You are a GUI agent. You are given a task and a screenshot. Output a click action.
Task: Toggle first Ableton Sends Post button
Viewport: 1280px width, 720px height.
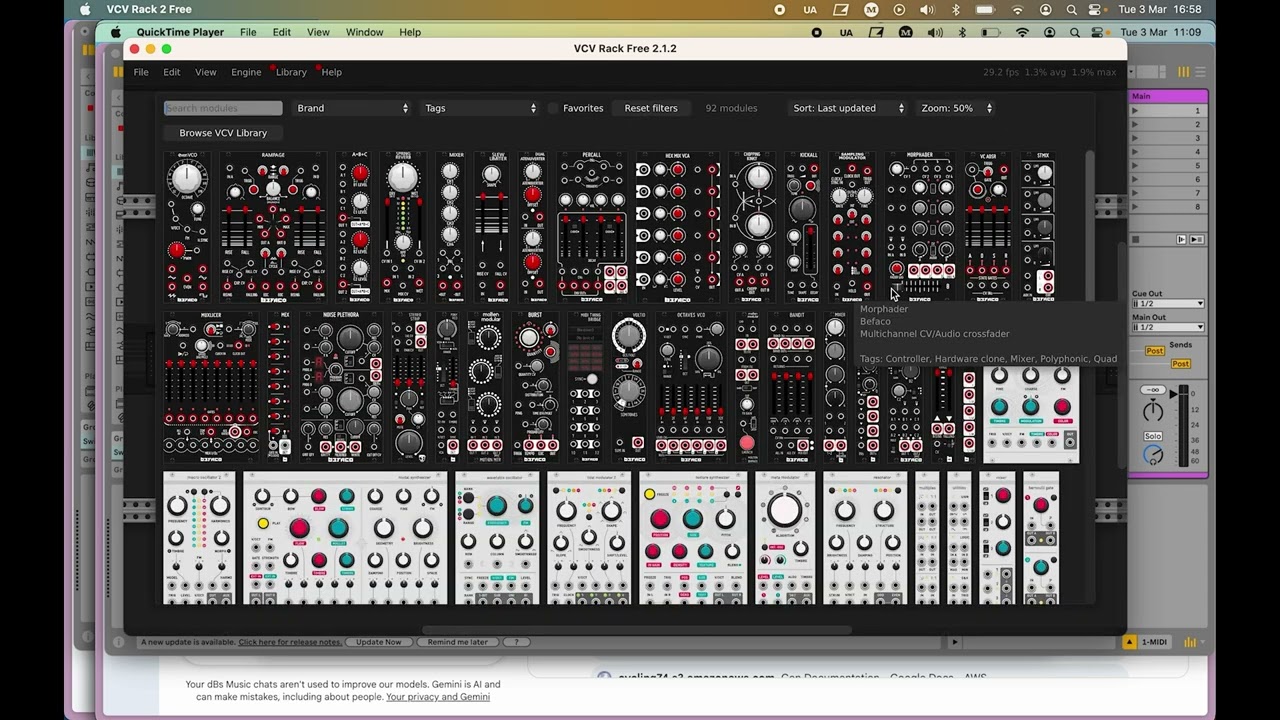(1155, 351)
